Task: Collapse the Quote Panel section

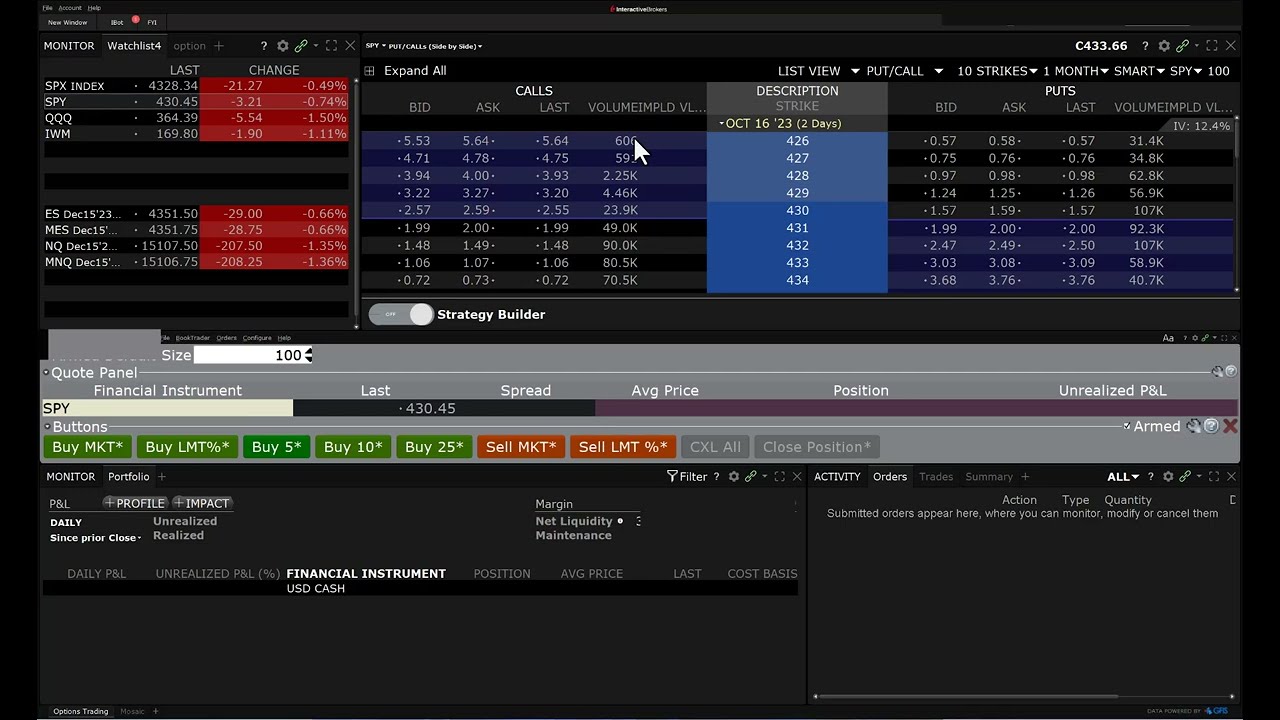Action: click(45, 372)
